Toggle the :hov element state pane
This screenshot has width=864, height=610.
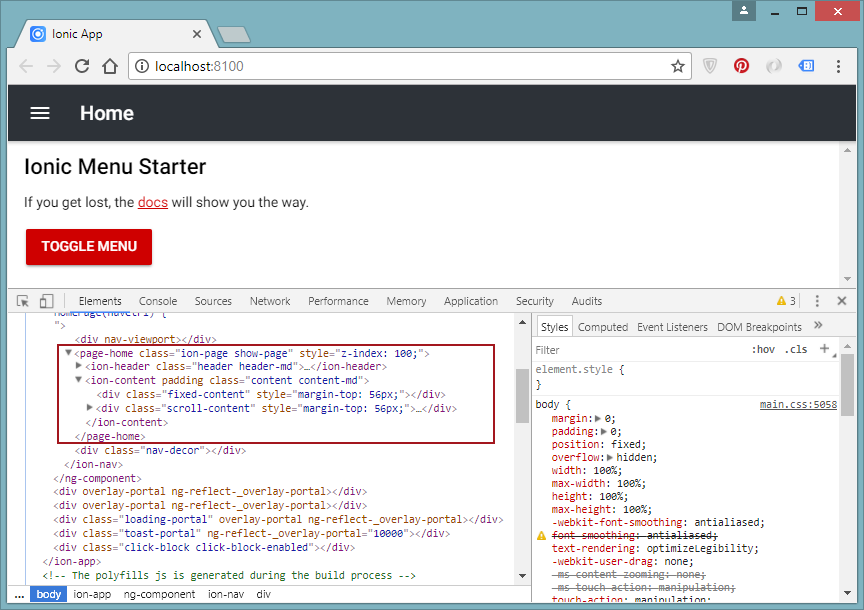tap(763, 349)
